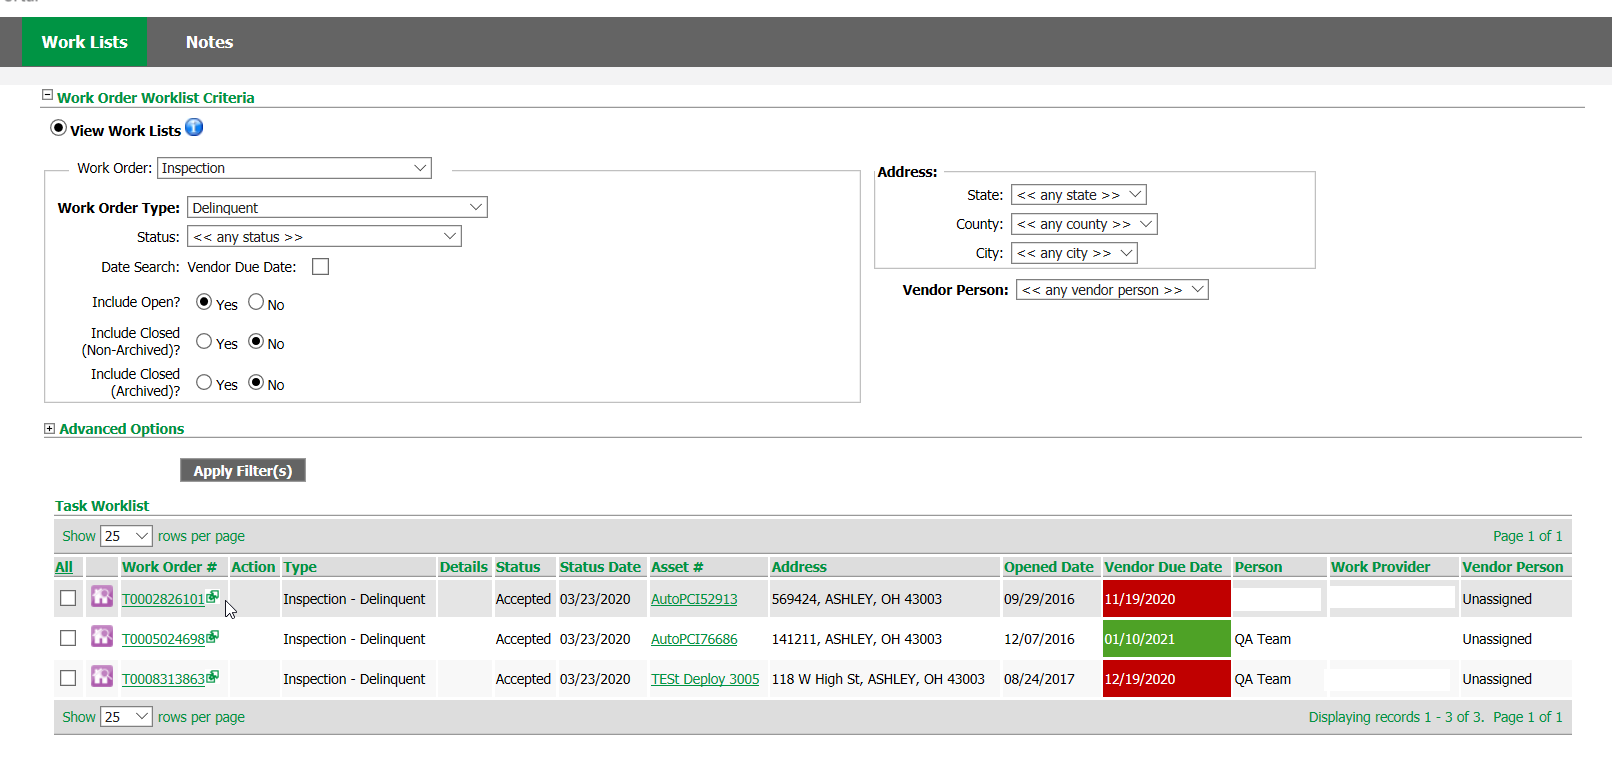Viewport: 1612px width, 767px height.
Task: Expand the Advanced Options section
Action: pos(49,428)
